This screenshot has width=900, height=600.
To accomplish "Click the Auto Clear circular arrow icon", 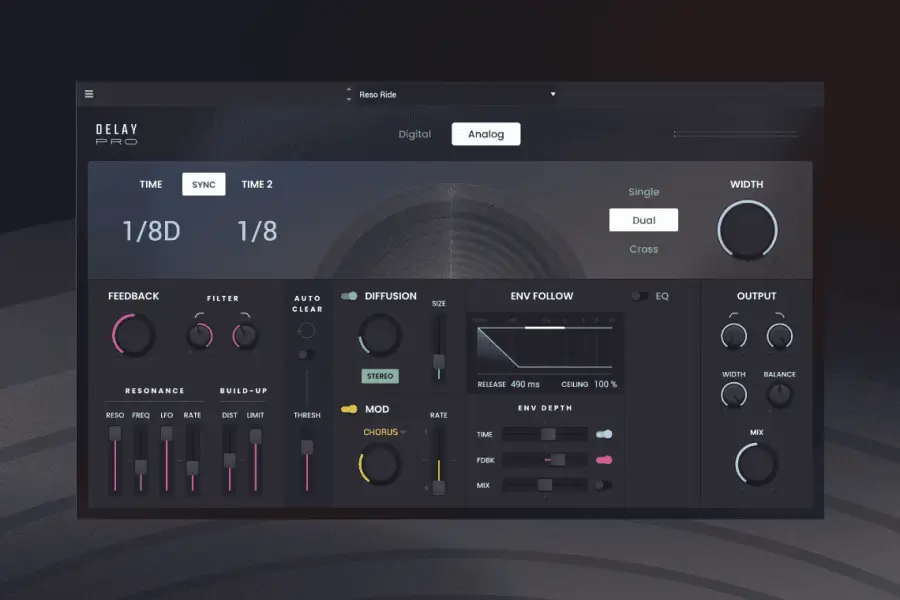I will click(307, 331).
